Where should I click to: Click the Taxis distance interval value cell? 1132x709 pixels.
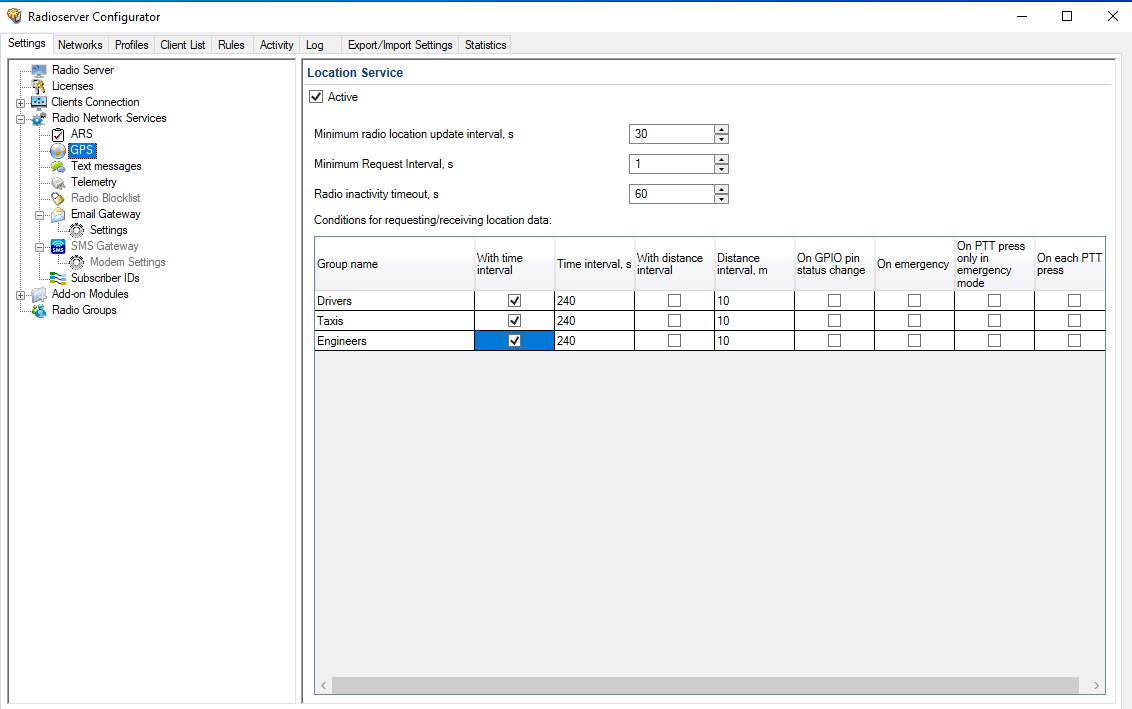pos(754,321)
